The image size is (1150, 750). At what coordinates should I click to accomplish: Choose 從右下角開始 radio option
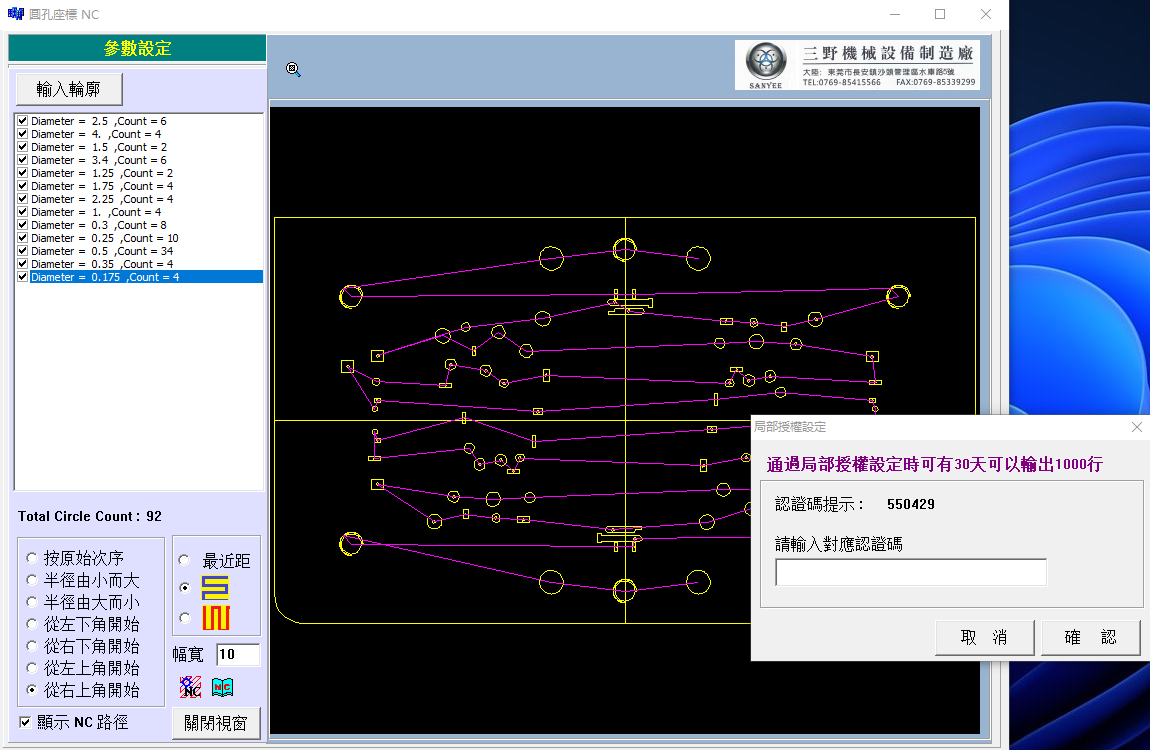(x=32, y=646)
